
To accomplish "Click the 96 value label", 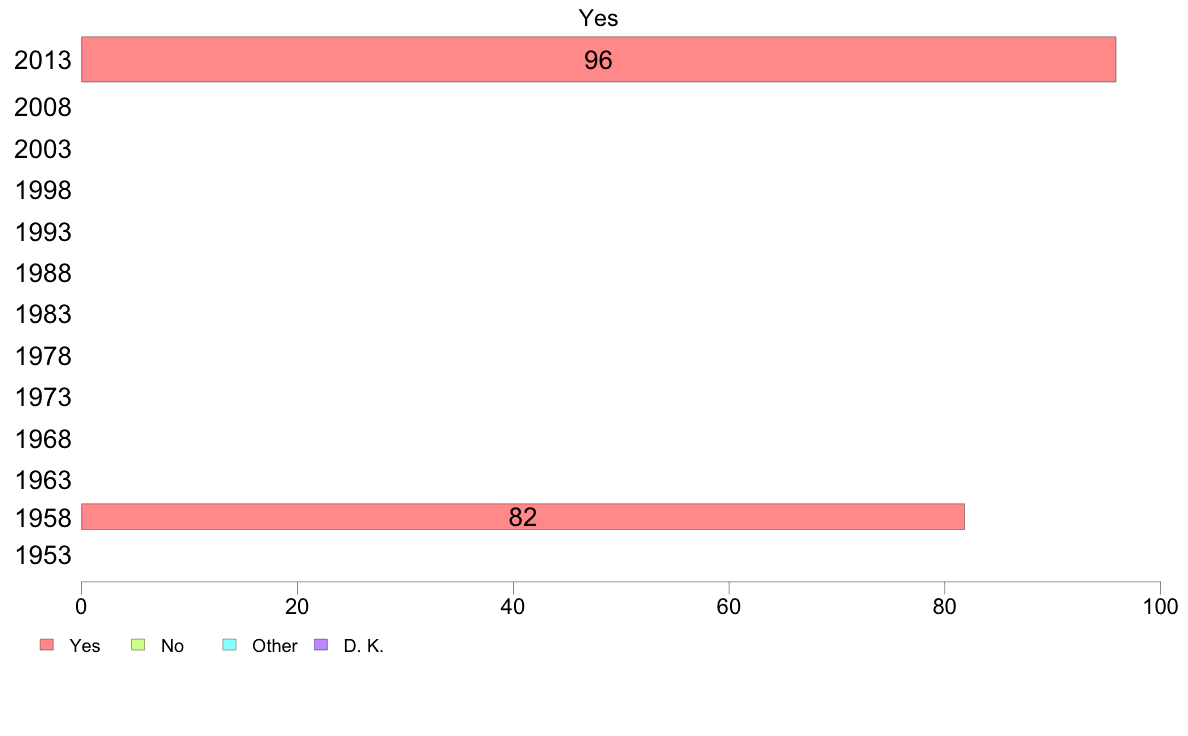I will coord(598,61).
